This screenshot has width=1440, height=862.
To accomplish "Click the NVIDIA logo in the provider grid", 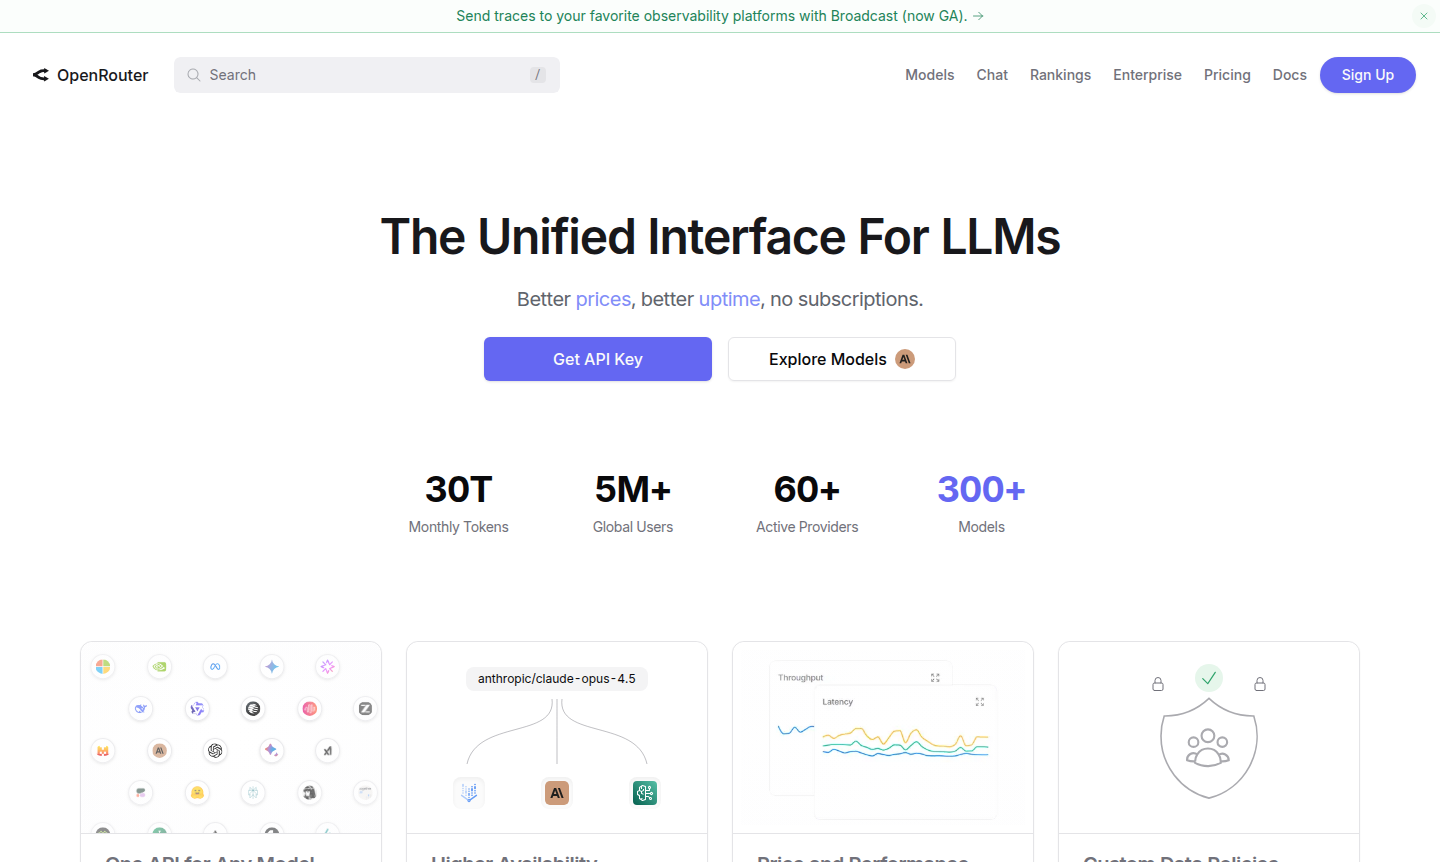I will click(159, 667).
